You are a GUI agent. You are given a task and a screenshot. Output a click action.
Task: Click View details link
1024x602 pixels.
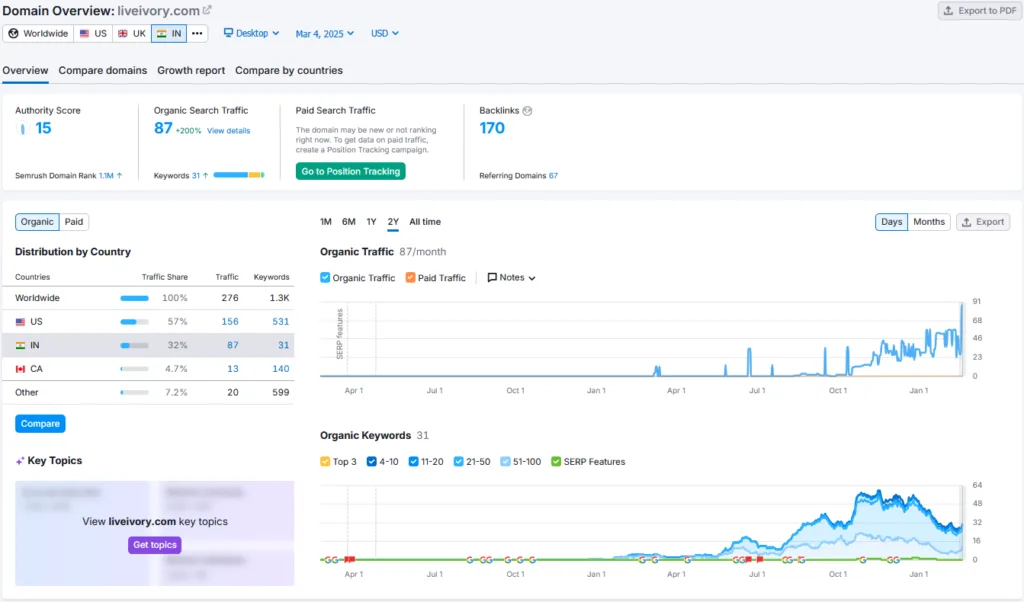tap(229, 131)
